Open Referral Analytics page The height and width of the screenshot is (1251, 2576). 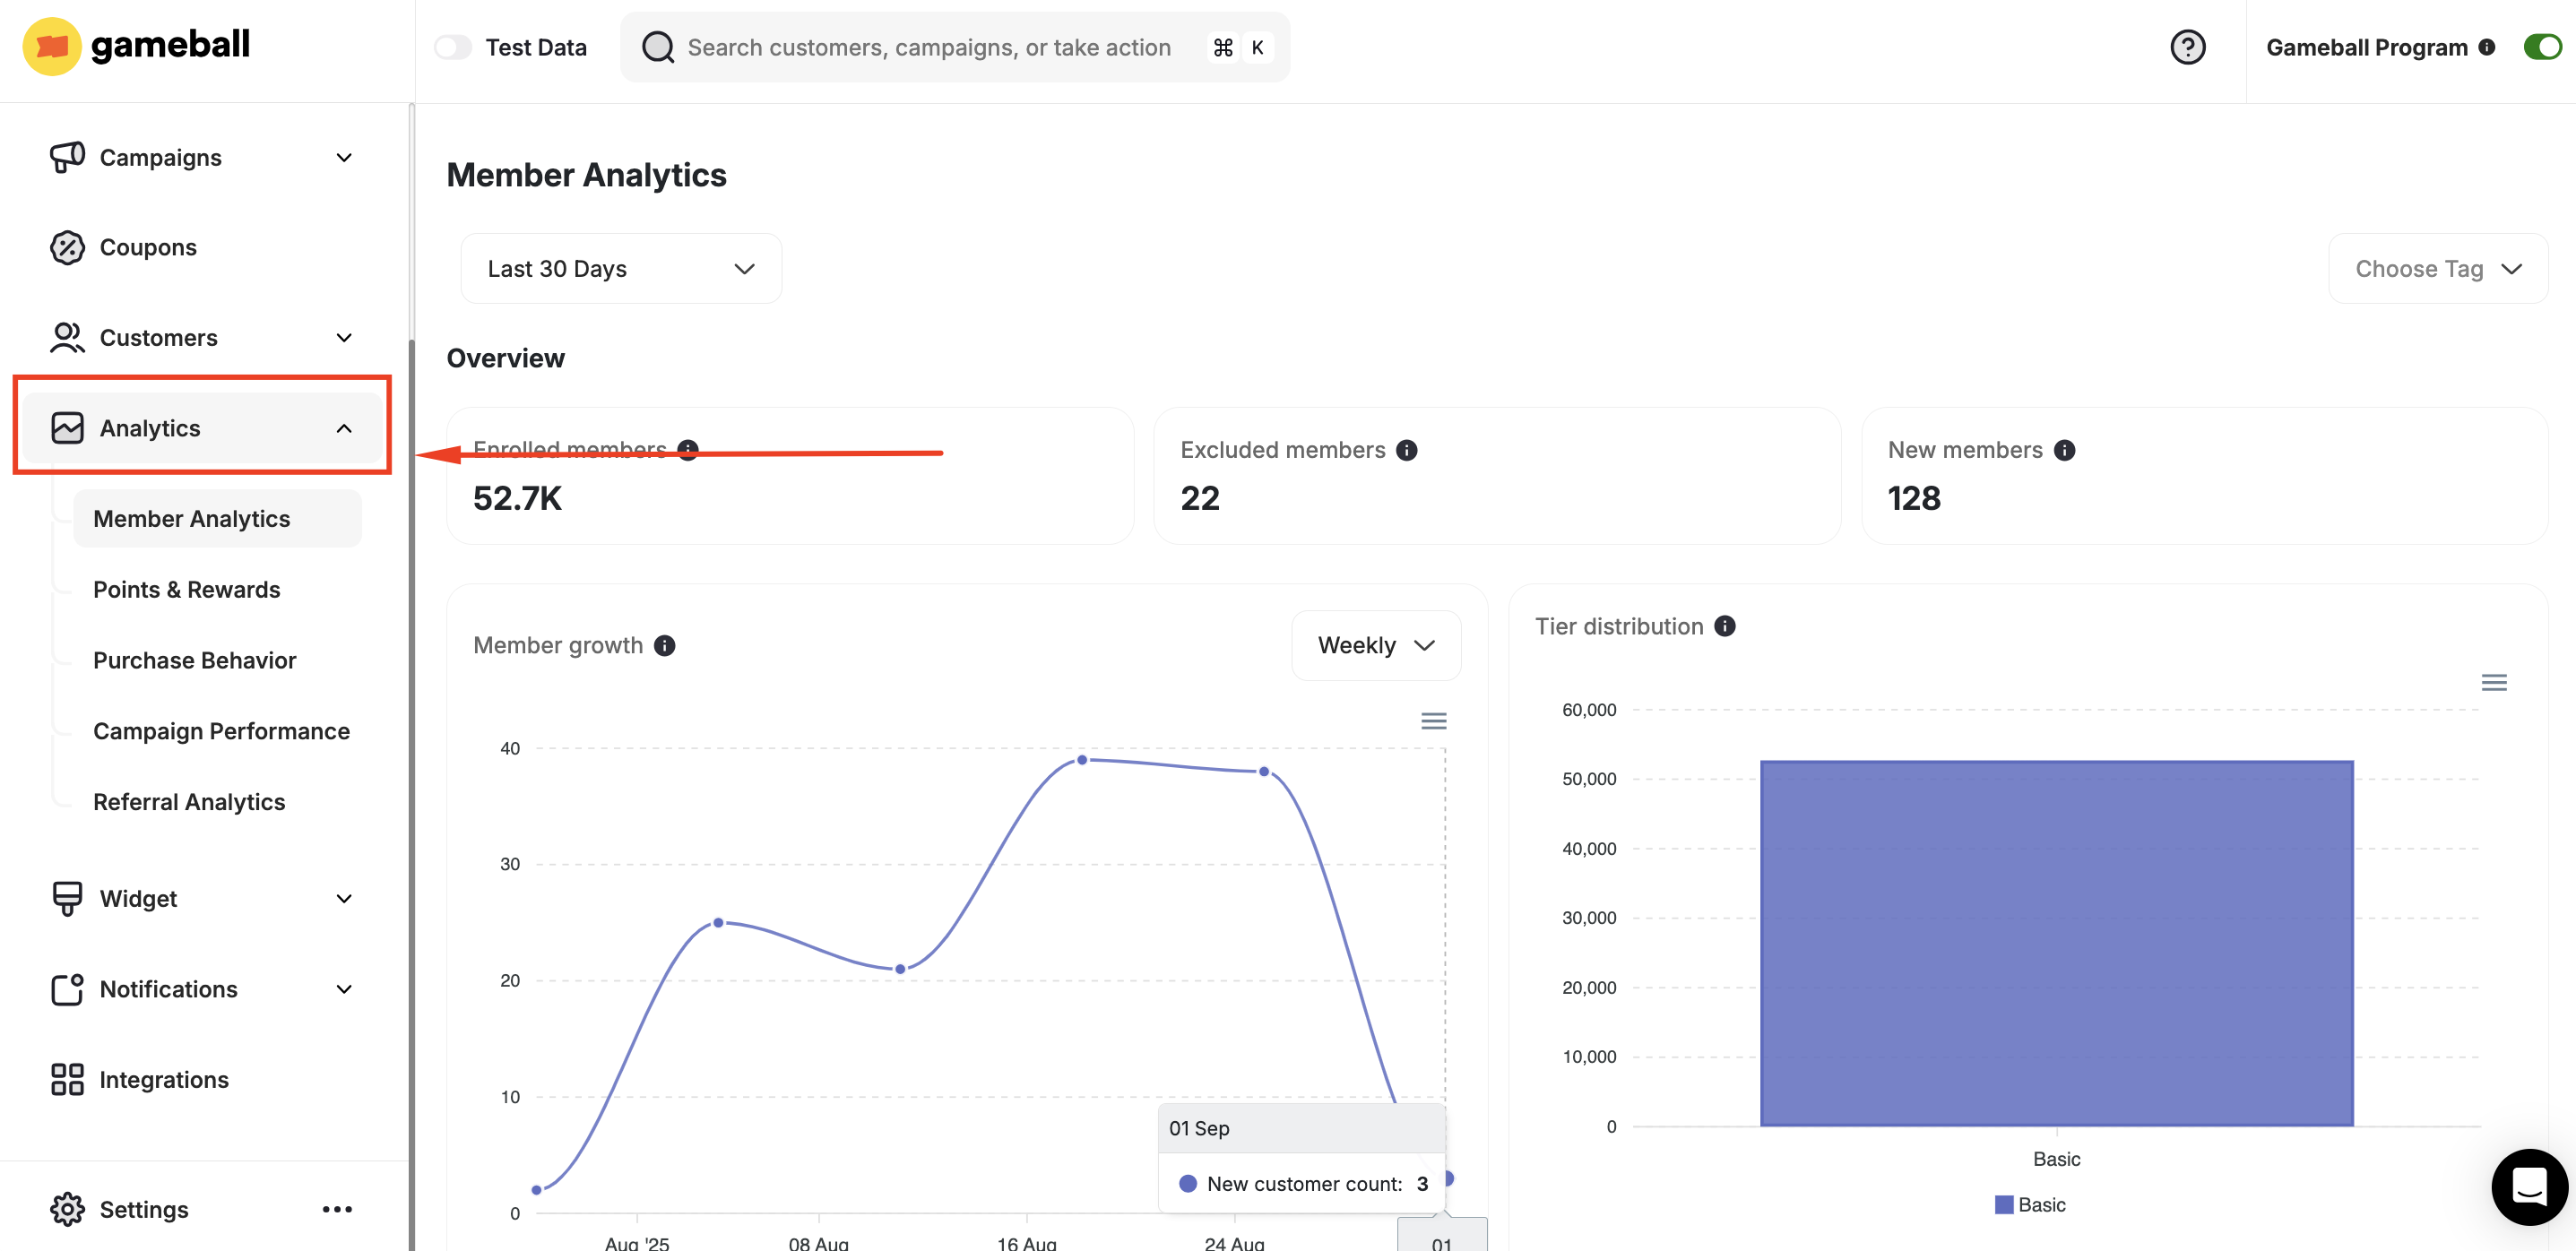(x=189, y=801)
